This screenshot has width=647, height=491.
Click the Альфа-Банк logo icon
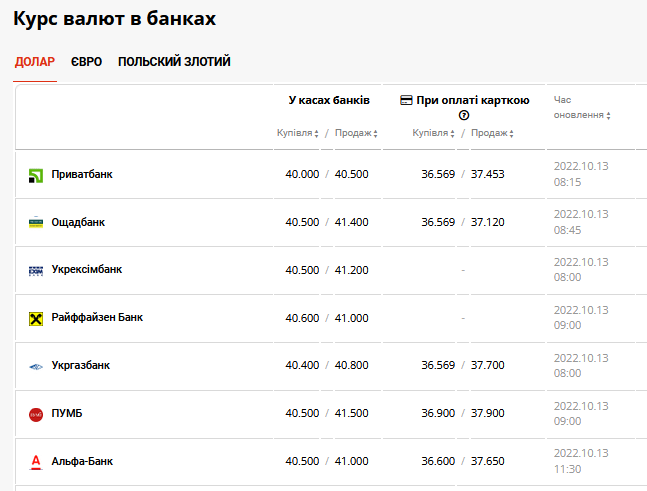pos(36,462)
